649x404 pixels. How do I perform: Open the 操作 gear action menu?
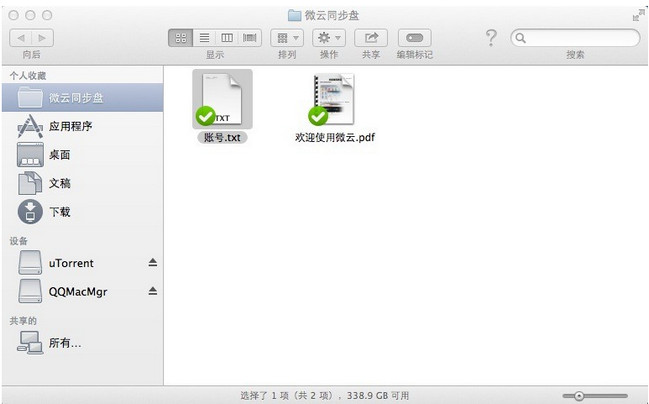pyautogui.click(x=329, y=38)
